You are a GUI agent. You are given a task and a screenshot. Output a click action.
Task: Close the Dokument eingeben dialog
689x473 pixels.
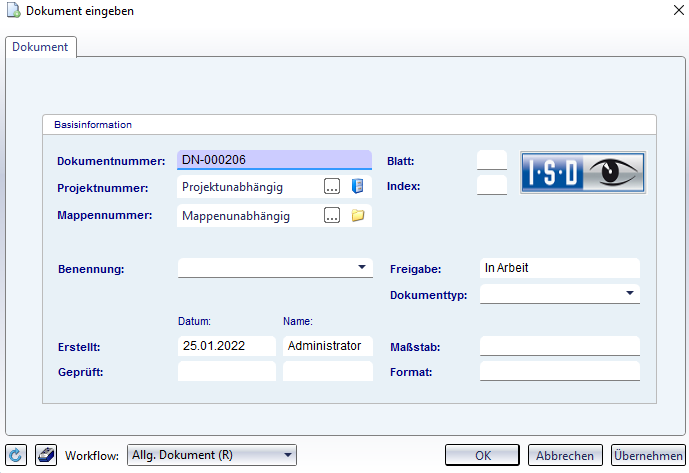[678, 10]
